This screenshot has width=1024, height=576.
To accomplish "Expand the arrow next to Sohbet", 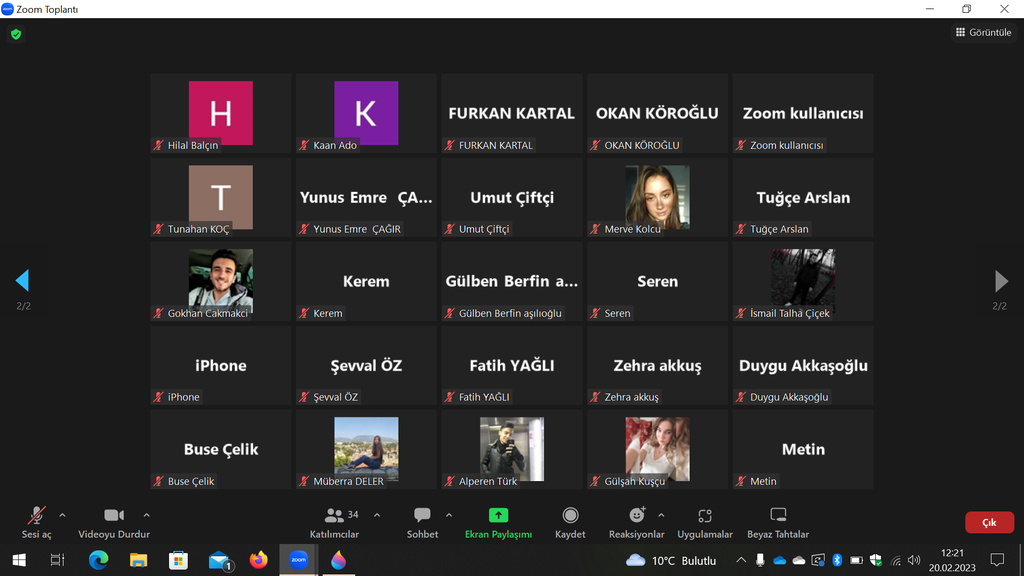I will click(449, 515).
